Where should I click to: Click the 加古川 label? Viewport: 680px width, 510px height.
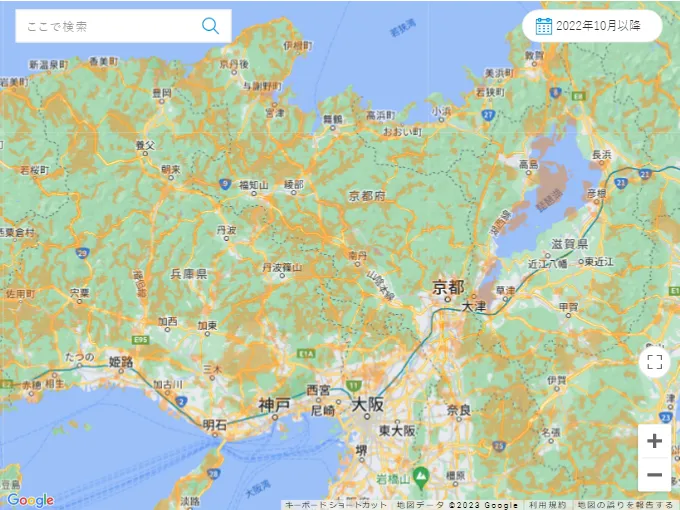[x=168, y=384]
